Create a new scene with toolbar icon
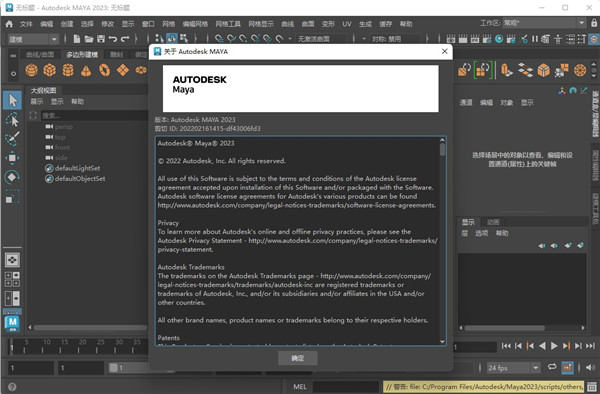This screenshot has width=600, height=394. coord(77,39)
